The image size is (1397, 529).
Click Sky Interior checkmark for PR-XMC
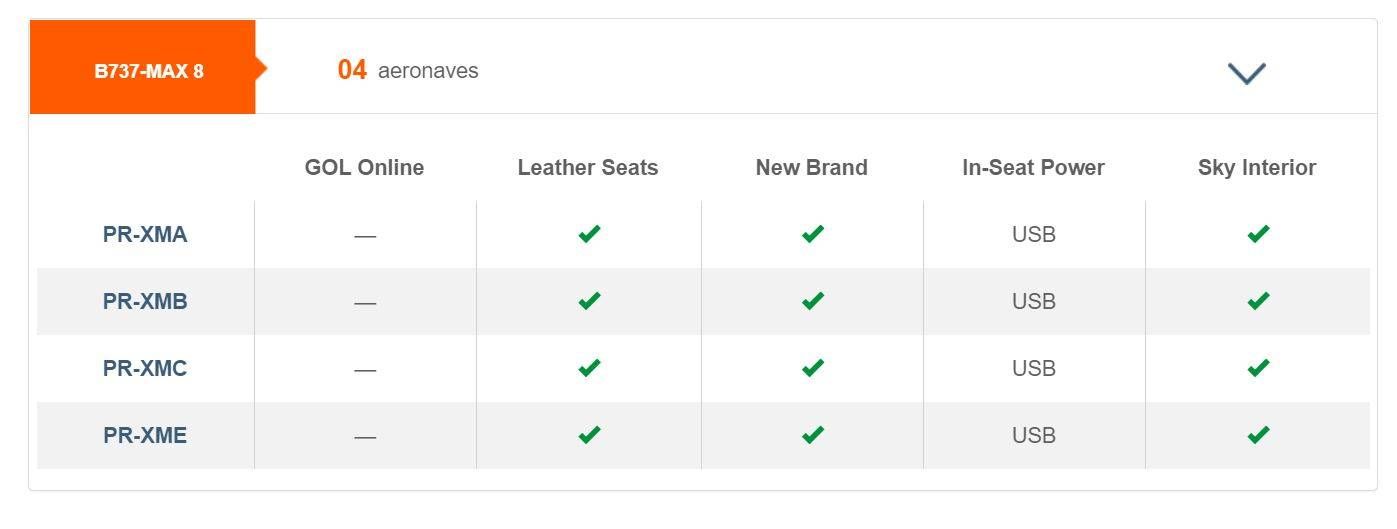point(1258,368)
